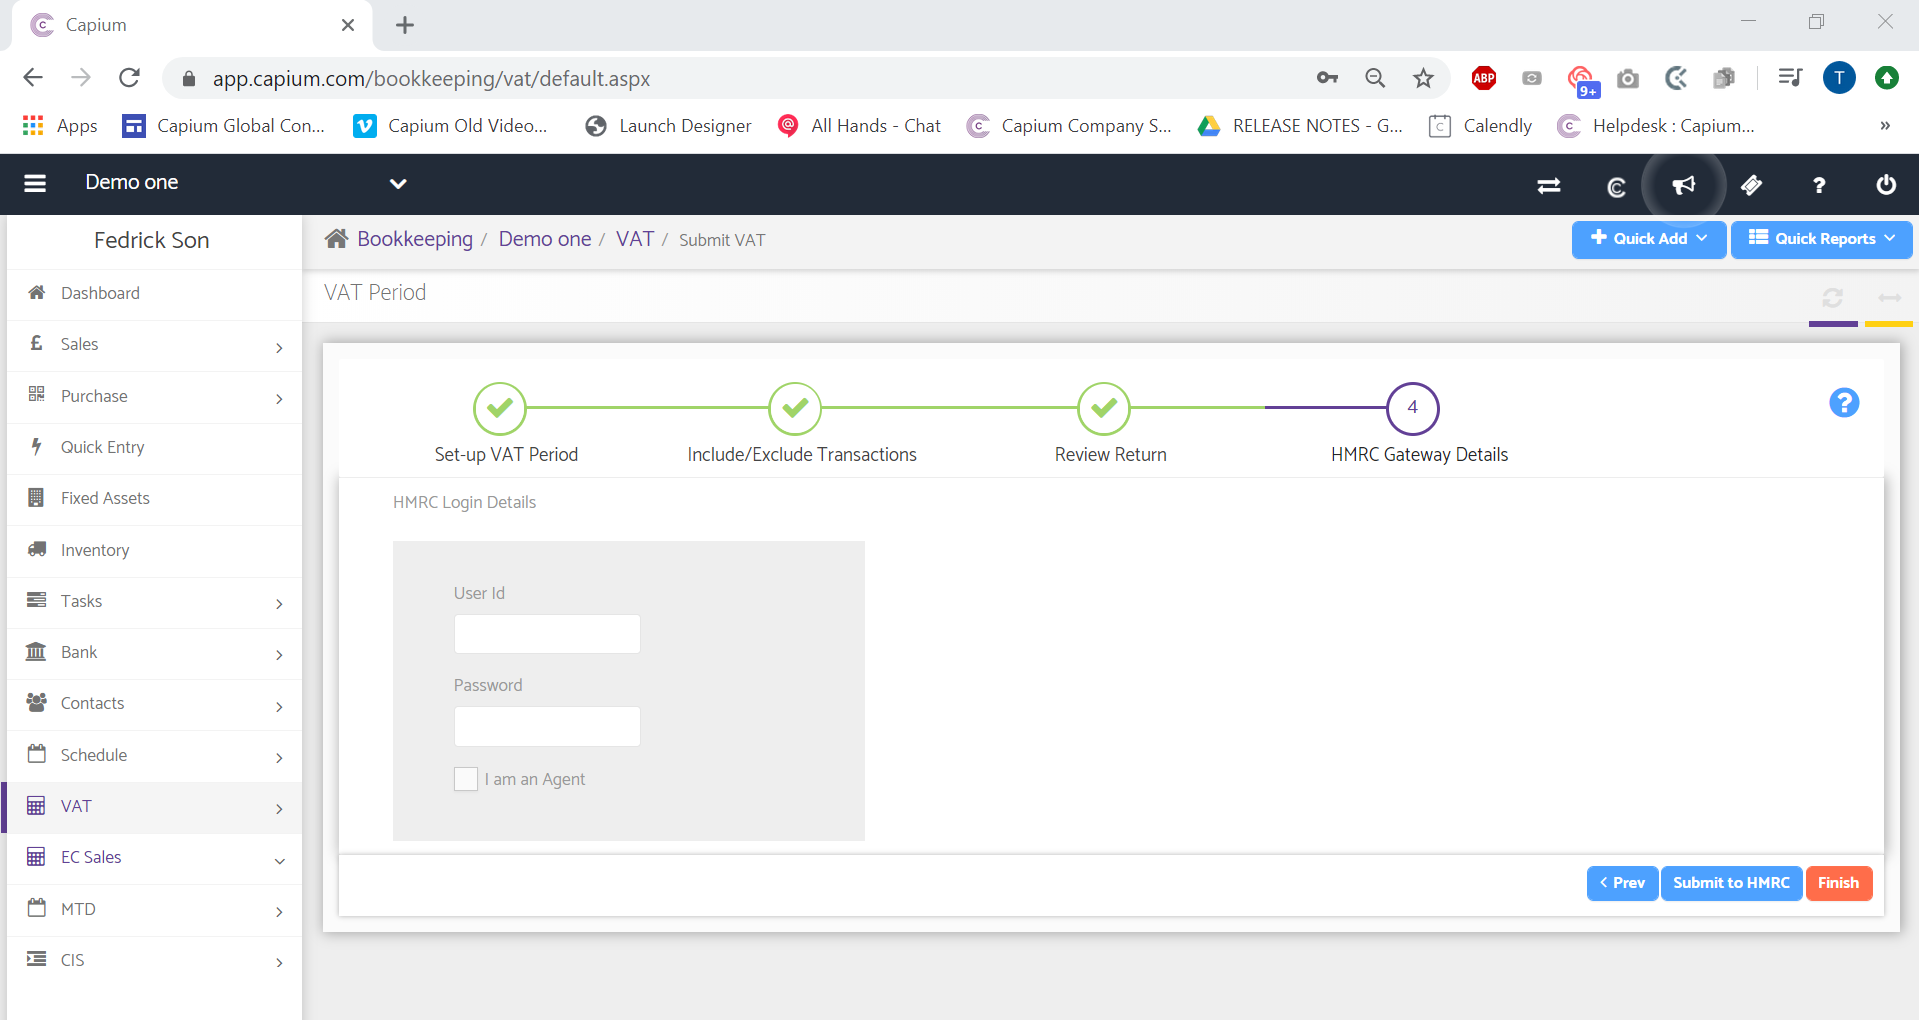Click the Review Return checkmark step
Image resolution: width=1919 pixels, height=1020 pixels.
[1104, 408]
